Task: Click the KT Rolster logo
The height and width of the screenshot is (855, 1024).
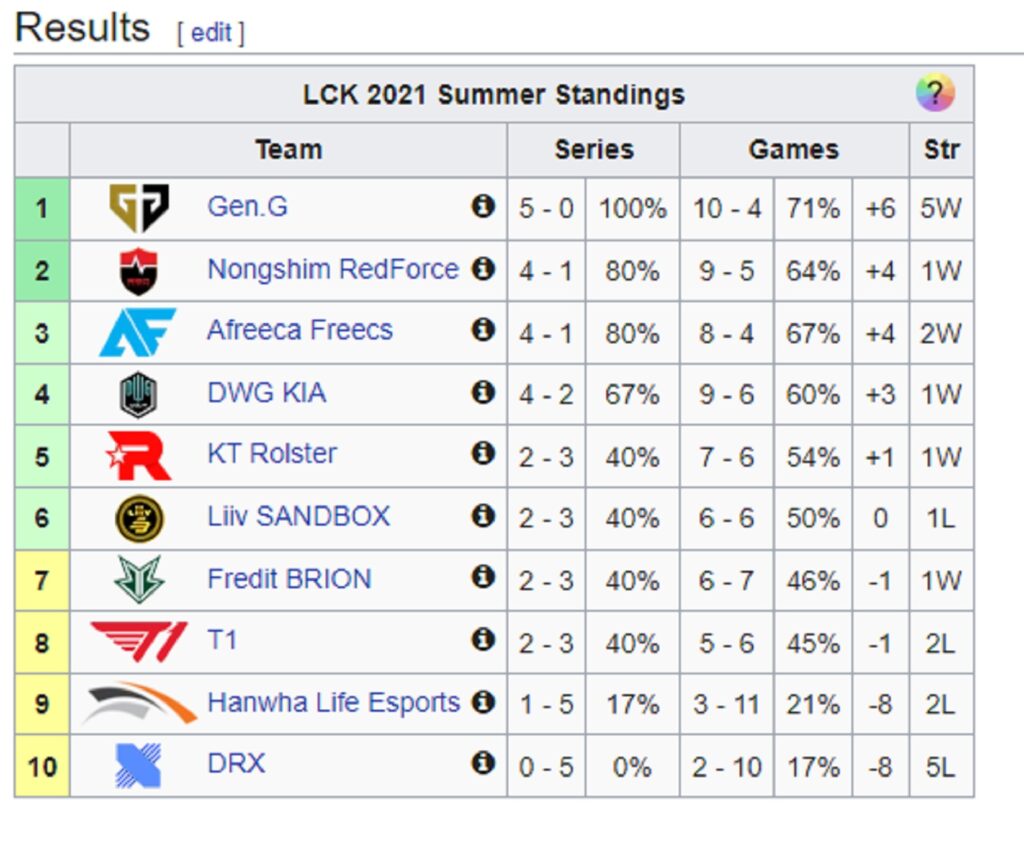Action: (138, 455)
